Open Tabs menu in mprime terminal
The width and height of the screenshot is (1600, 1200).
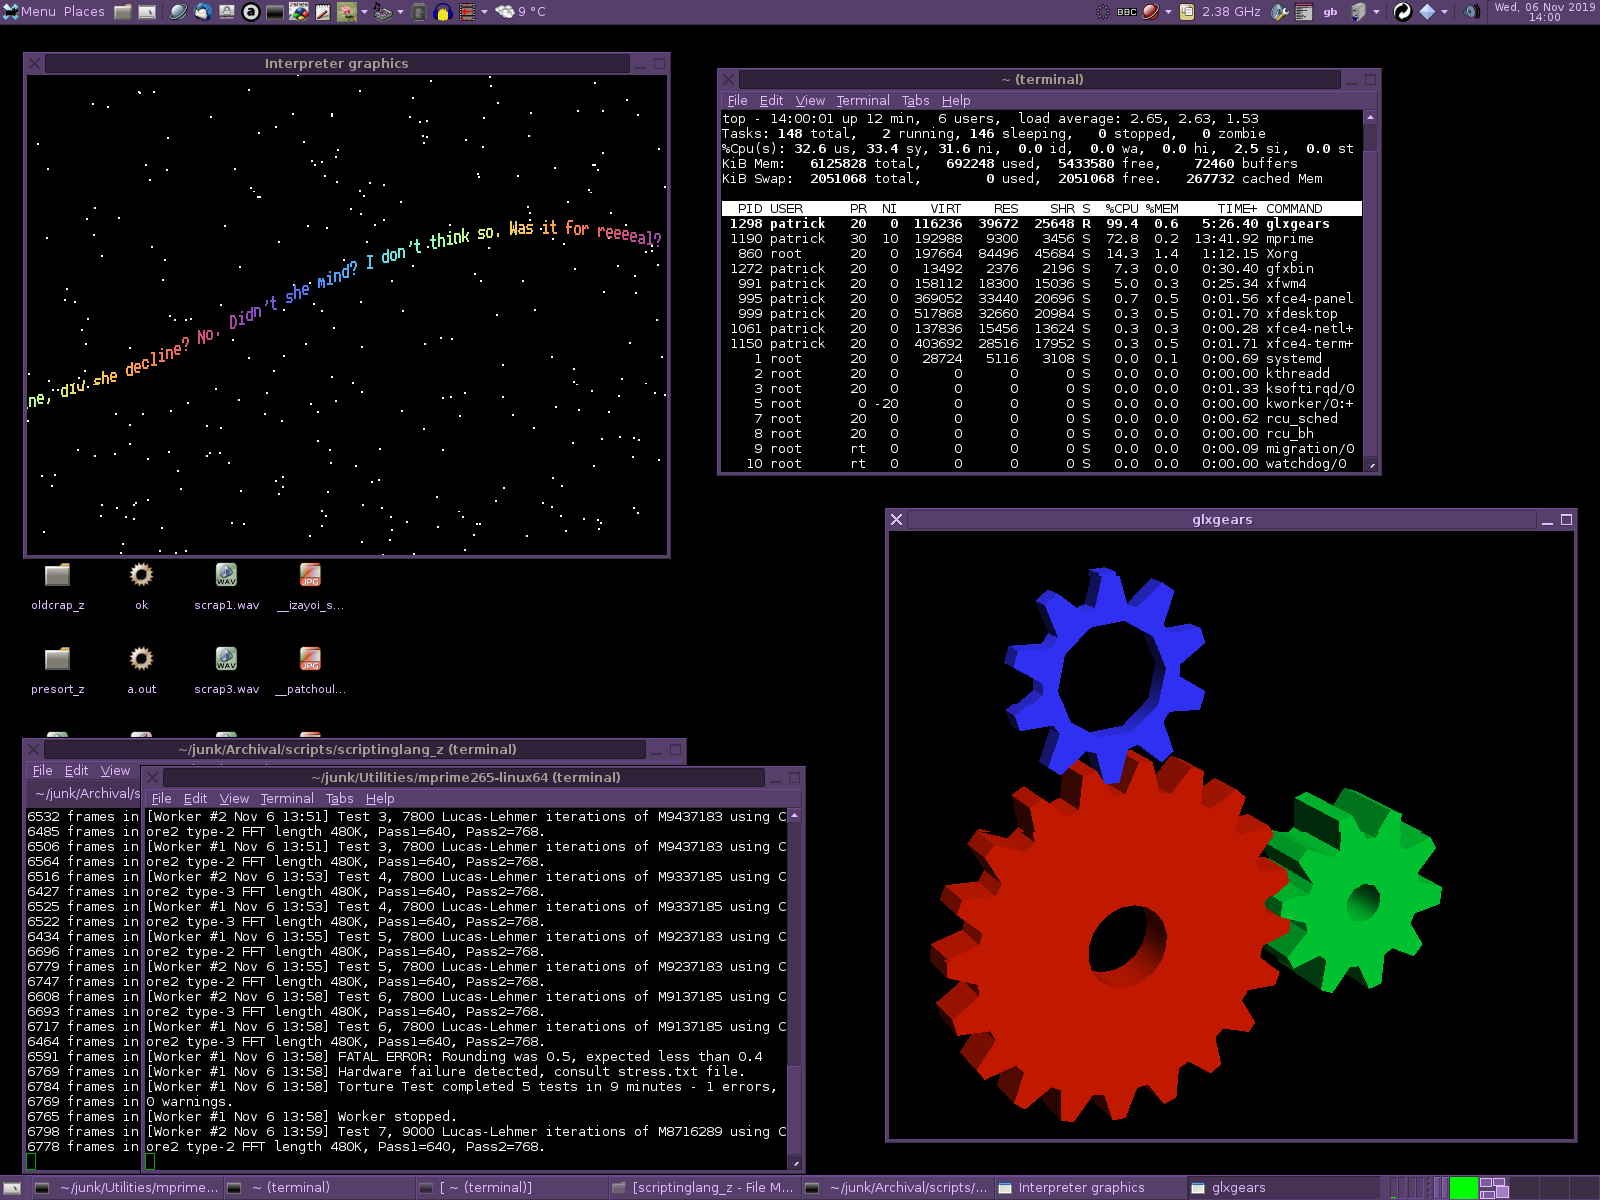(x=339, y=798)
